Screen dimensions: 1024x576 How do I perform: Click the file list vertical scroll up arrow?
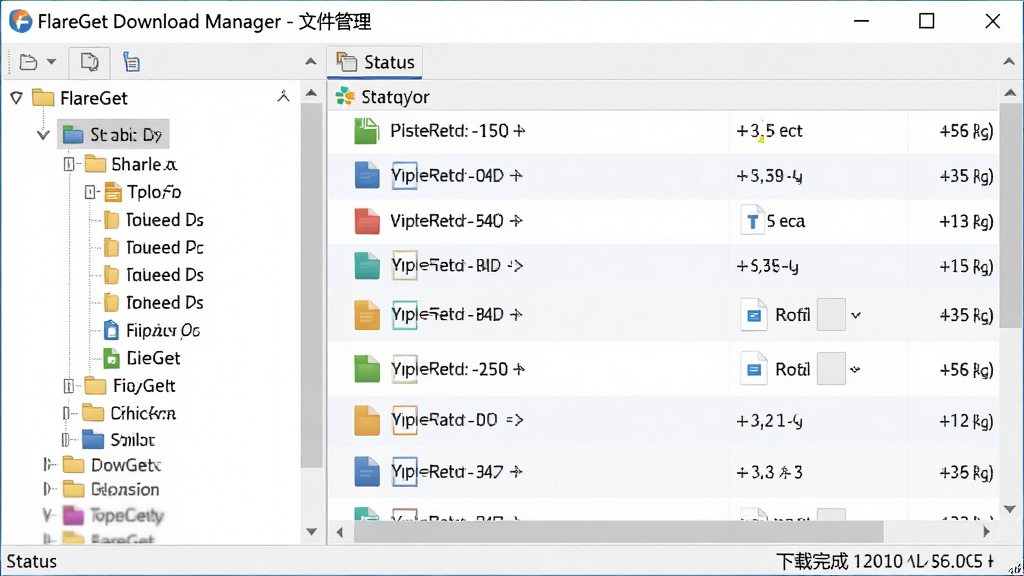coord(1010,93)
